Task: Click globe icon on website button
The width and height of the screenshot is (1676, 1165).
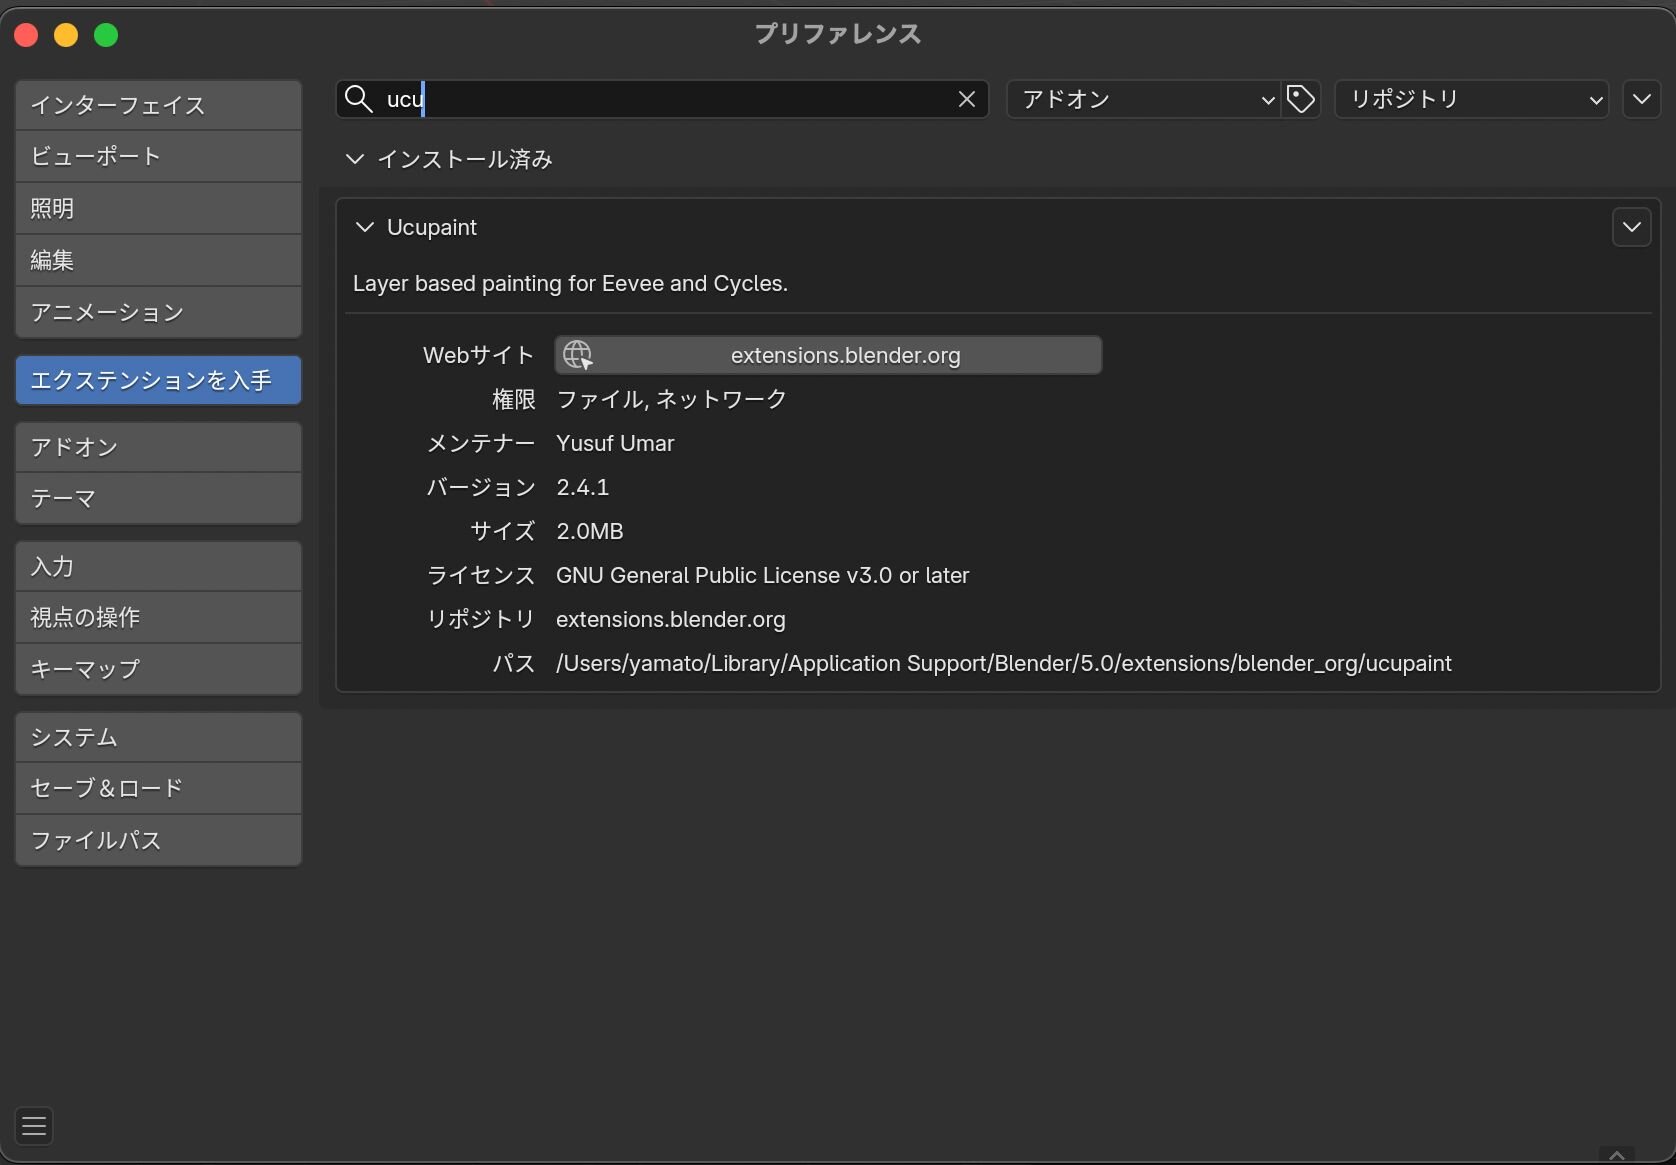Action: [x=578, y=355]
